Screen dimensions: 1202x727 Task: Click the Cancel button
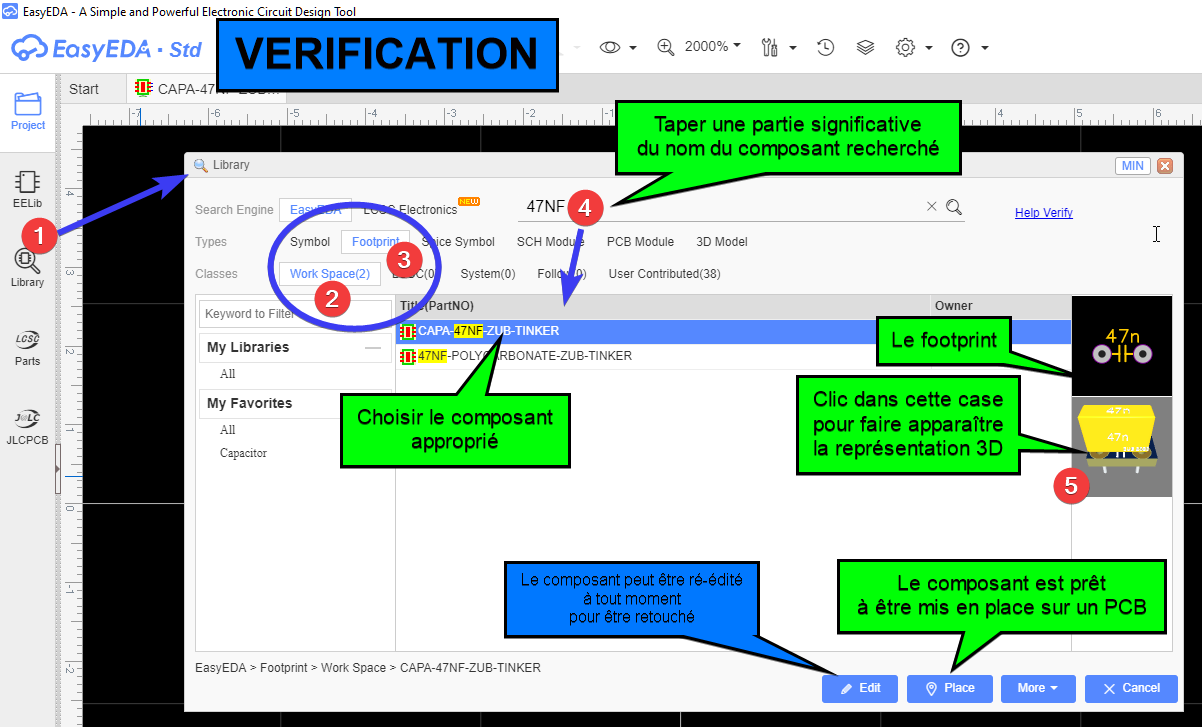click(1131, 688)
